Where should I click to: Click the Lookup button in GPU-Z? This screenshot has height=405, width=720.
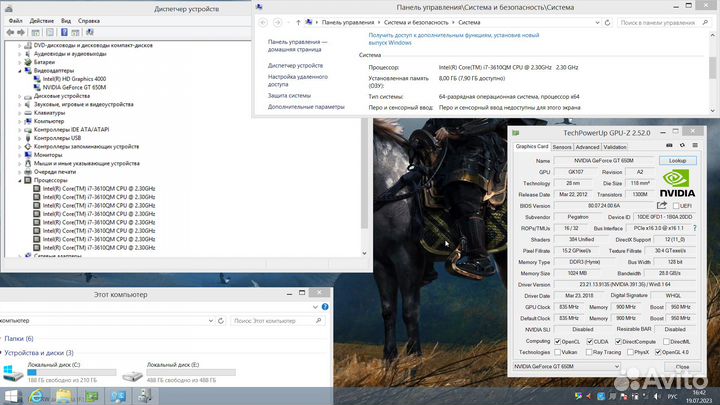tap(677, 161)
